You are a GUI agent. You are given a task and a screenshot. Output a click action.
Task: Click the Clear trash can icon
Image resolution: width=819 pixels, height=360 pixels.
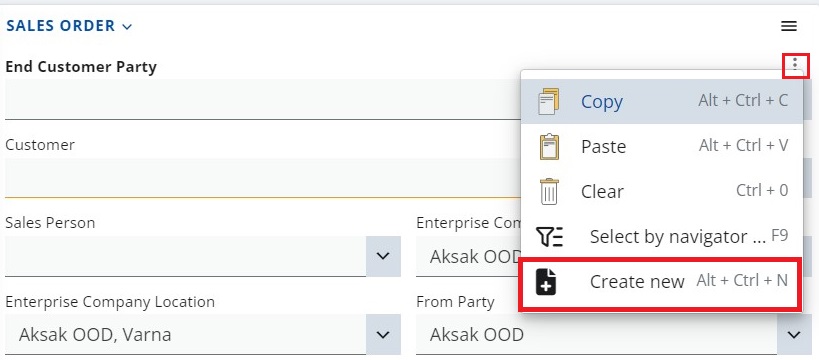(549, 191)
